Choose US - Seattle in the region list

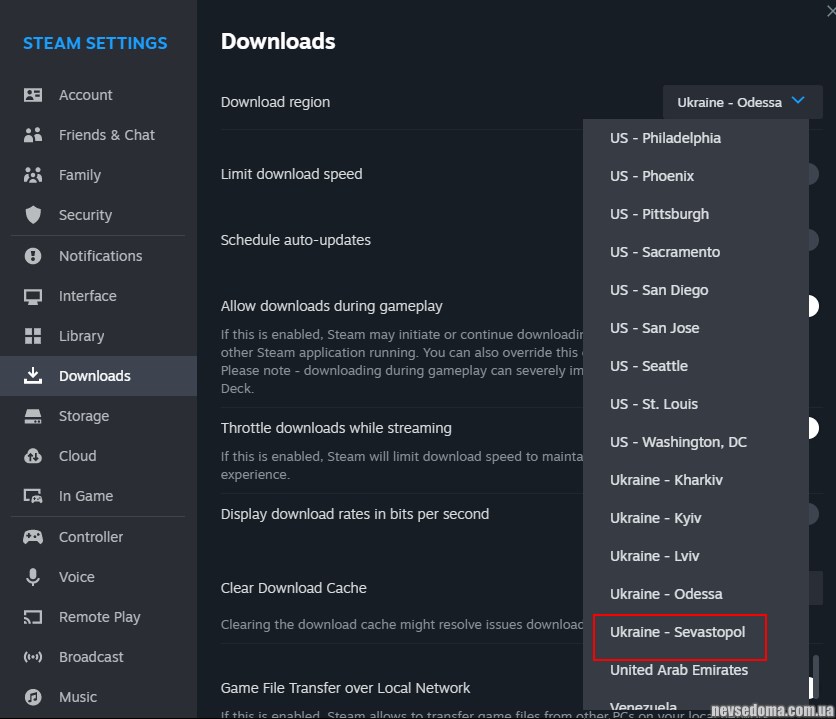(649, 366)
